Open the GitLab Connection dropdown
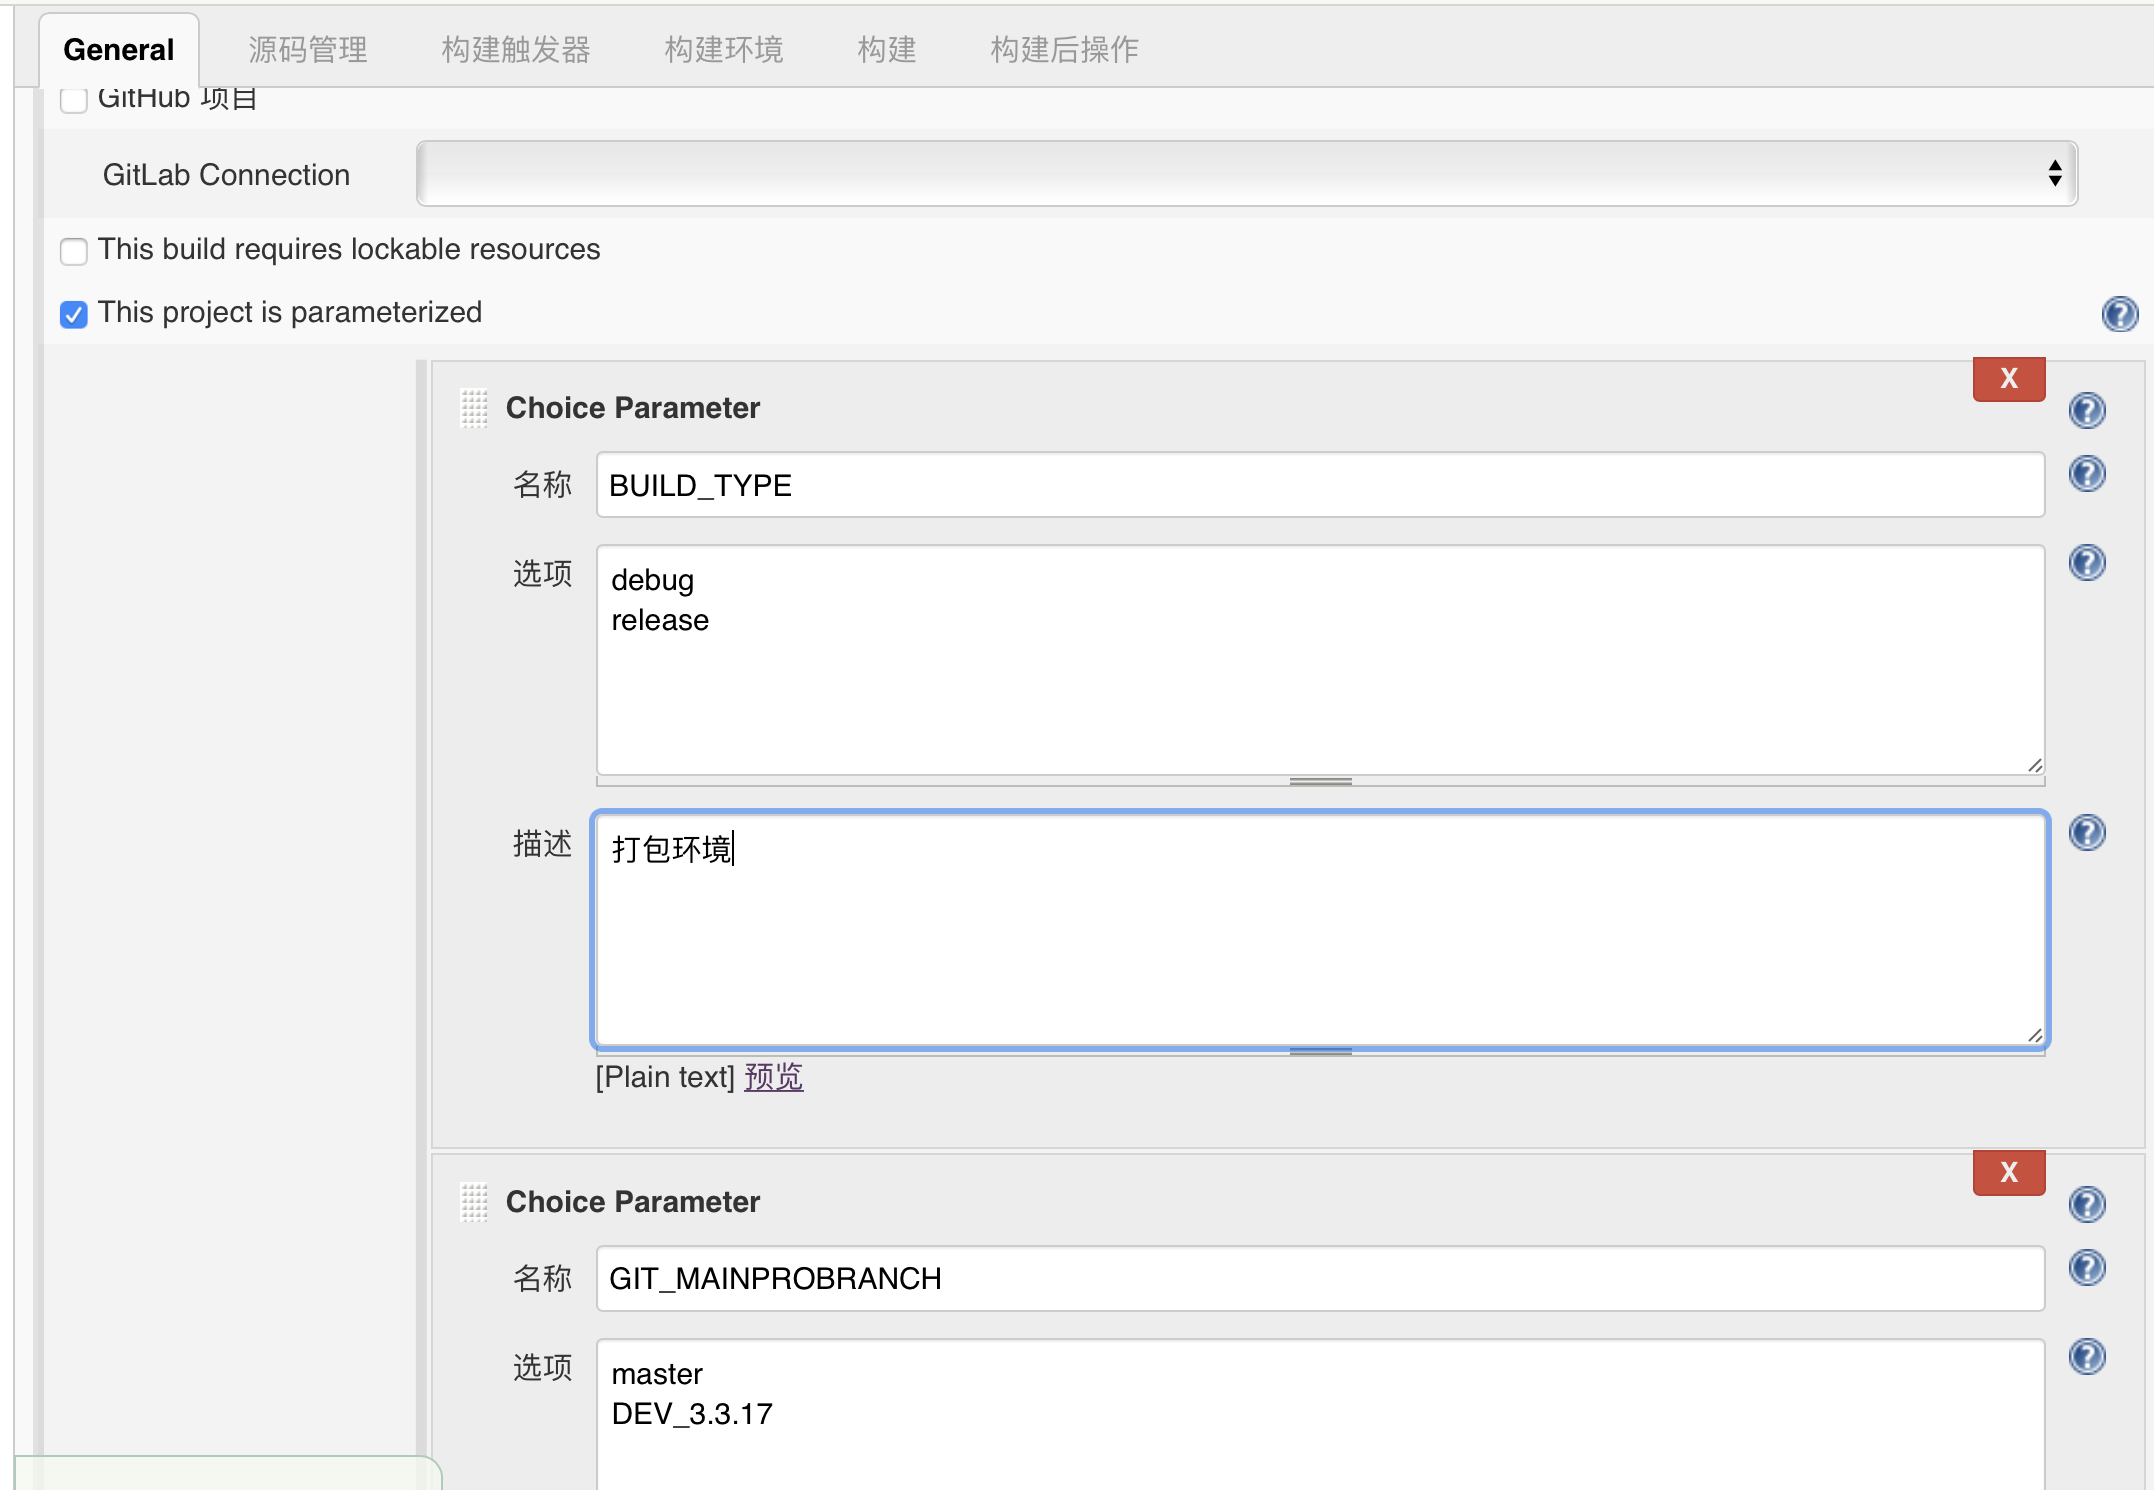 (x=1246, y=174)
